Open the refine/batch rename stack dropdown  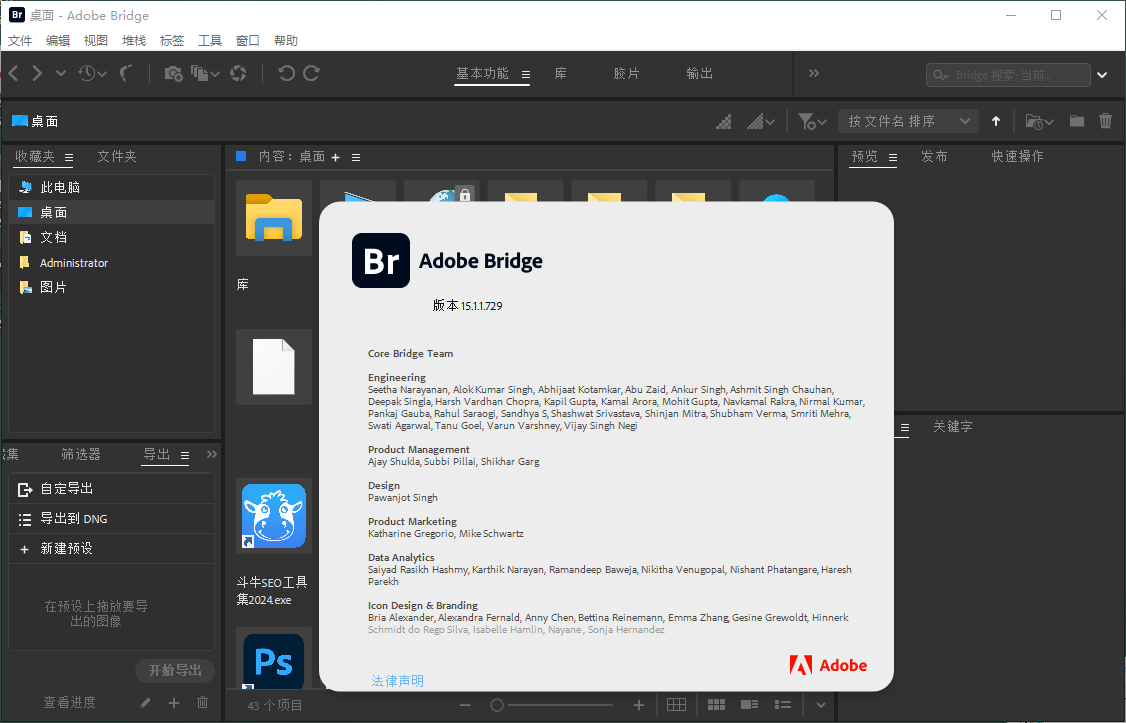click(205, 73)
